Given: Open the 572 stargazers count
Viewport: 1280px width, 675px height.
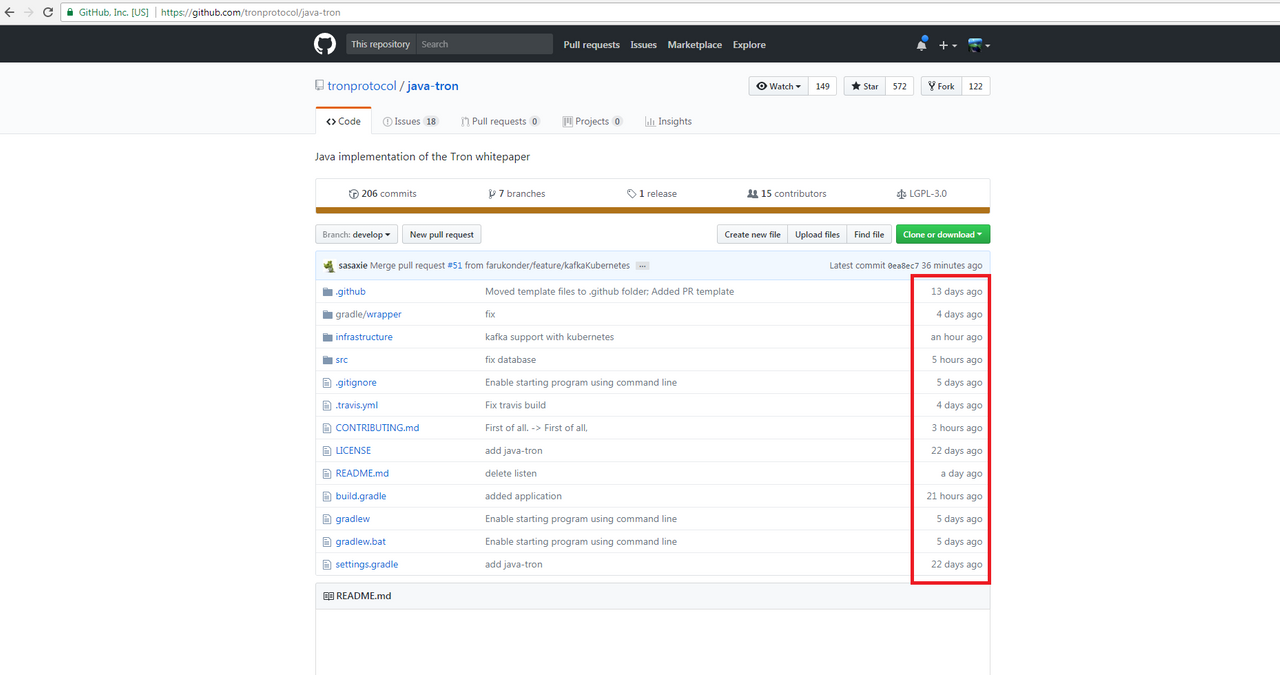Looking at the screenshot, I should pos(899,87).
